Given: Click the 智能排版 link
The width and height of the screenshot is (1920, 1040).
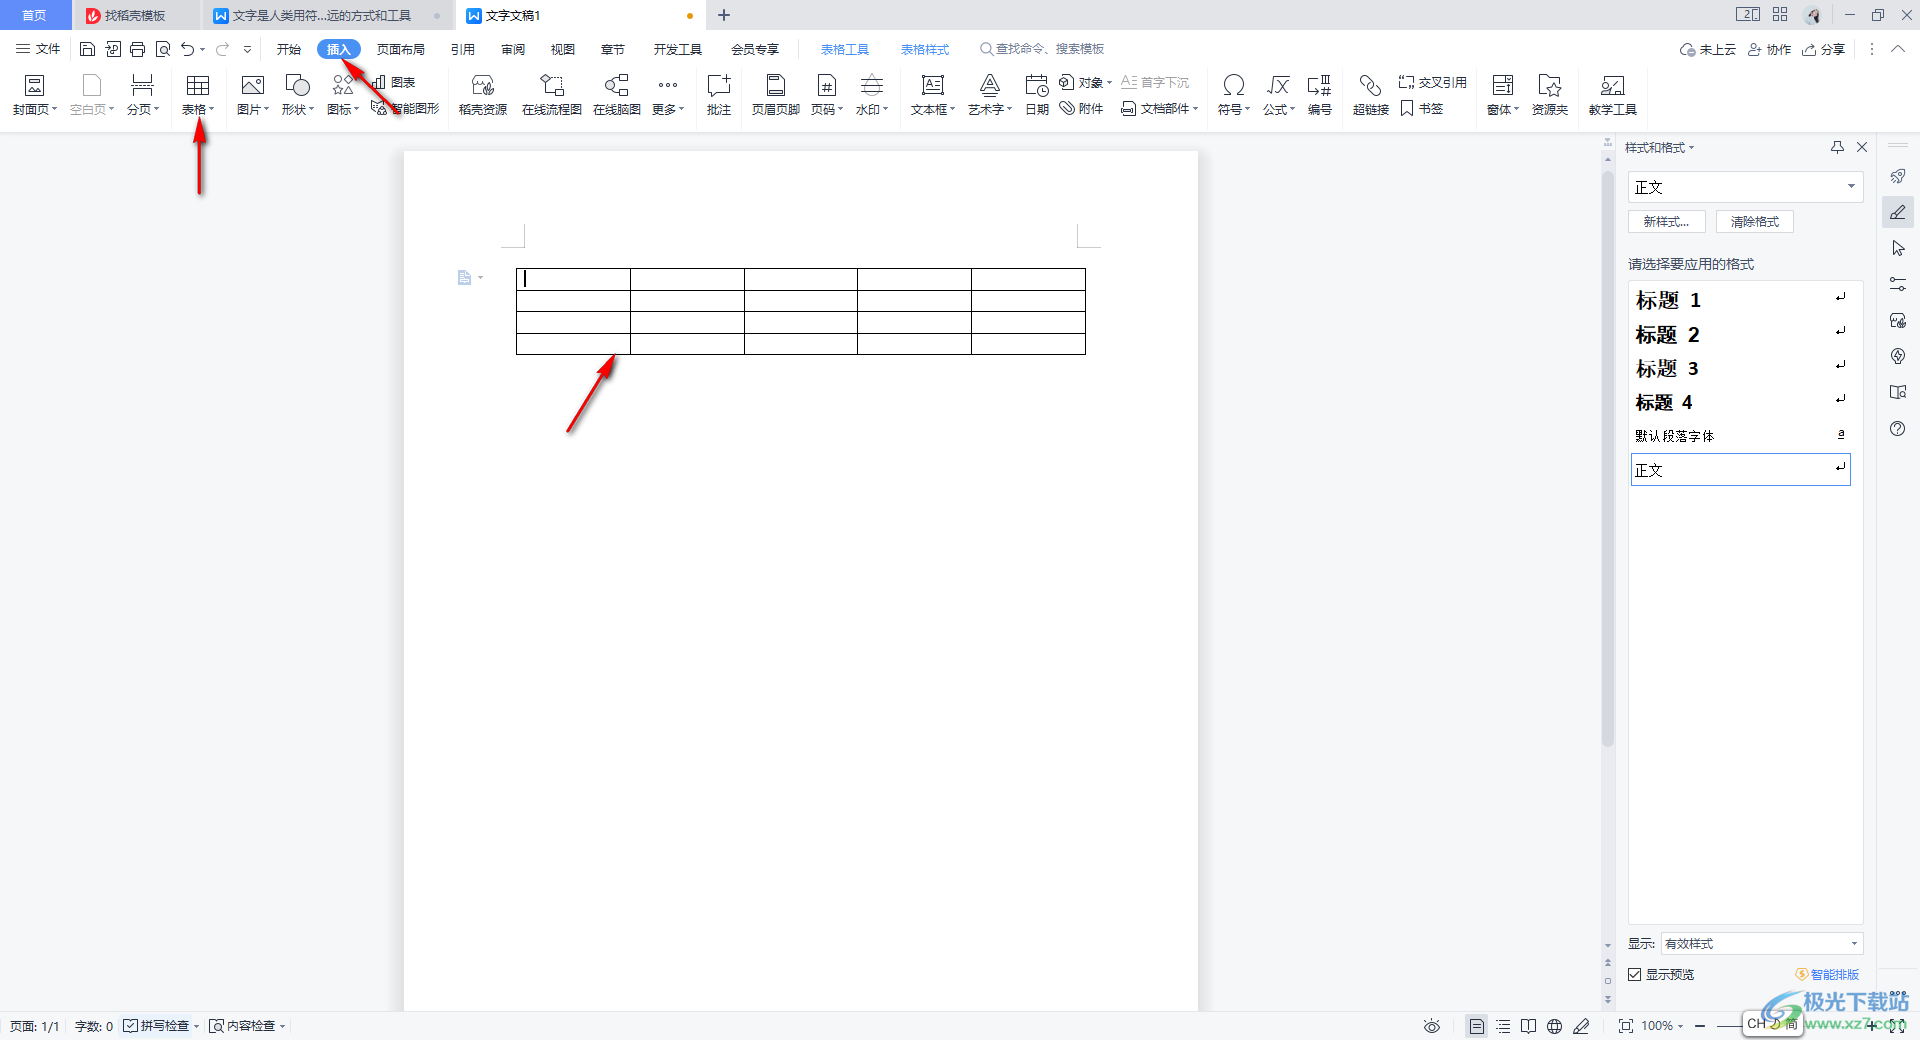Looking at the screenshot, I should point(1828,974).
